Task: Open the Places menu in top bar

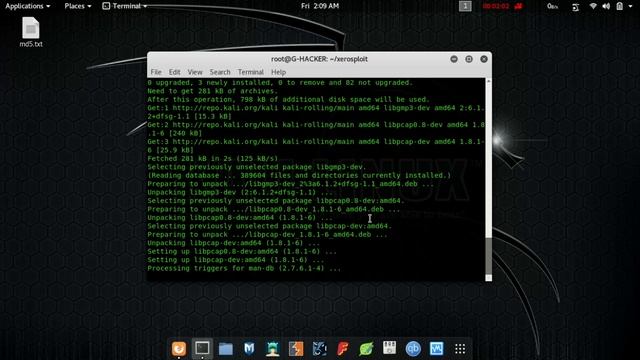Action: (x=78, y=6)
